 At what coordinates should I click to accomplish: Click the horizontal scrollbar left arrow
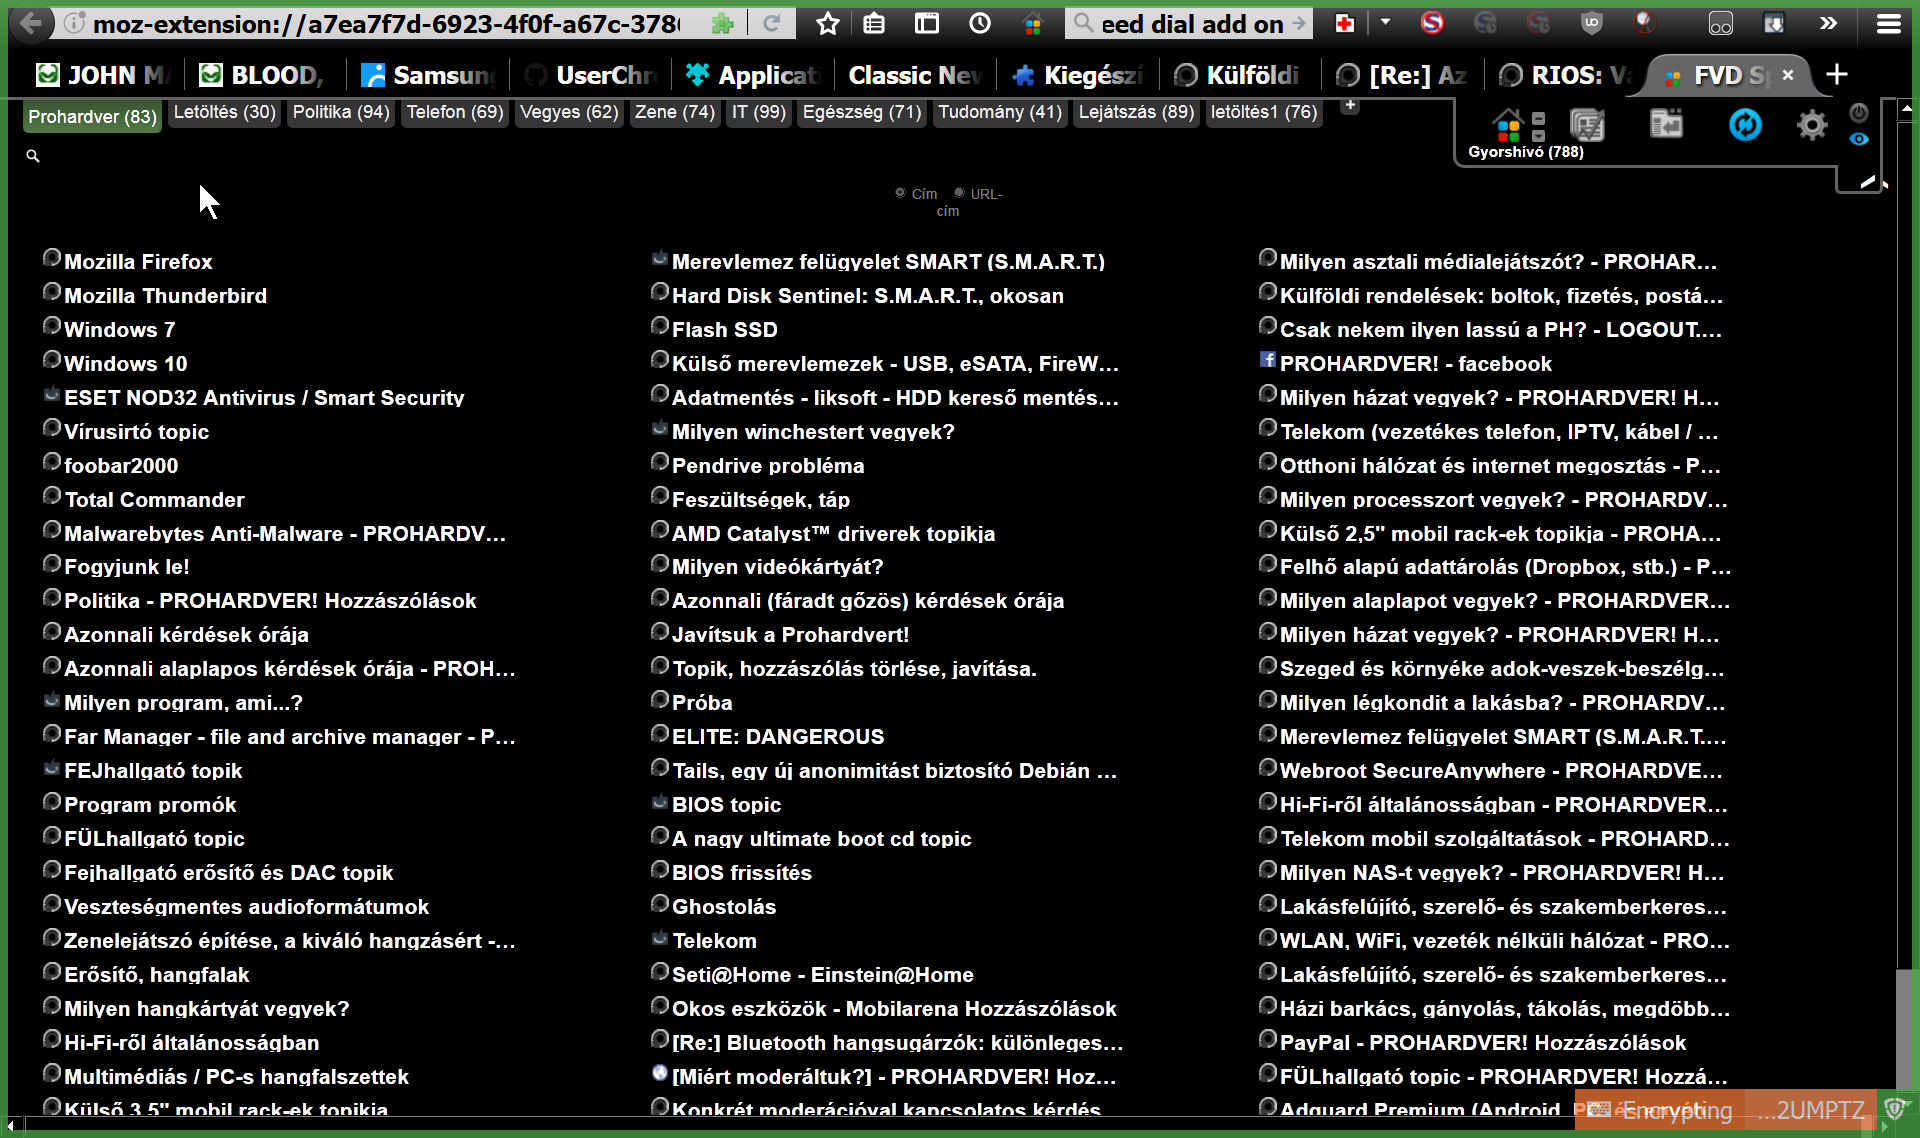11,1126
